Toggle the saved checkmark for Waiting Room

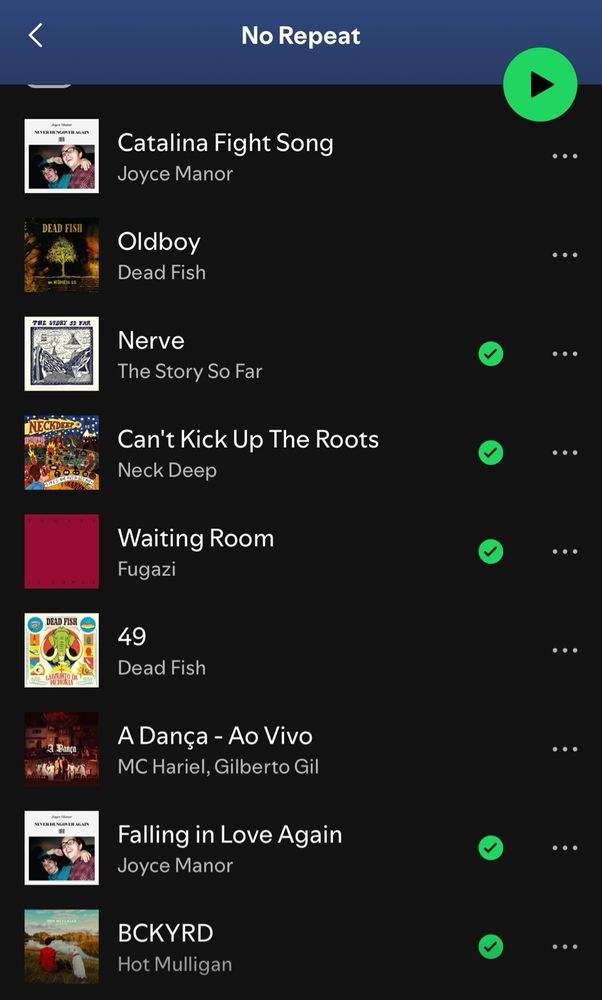(x=490, y=552)
